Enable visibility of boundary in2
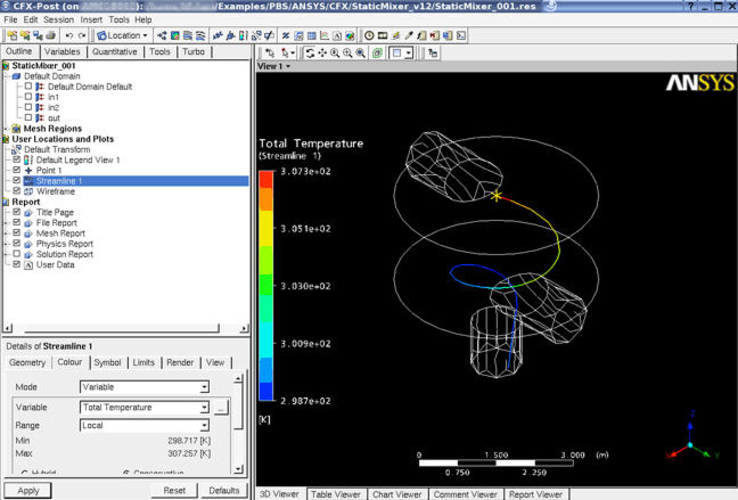 (x=28, y=107)
